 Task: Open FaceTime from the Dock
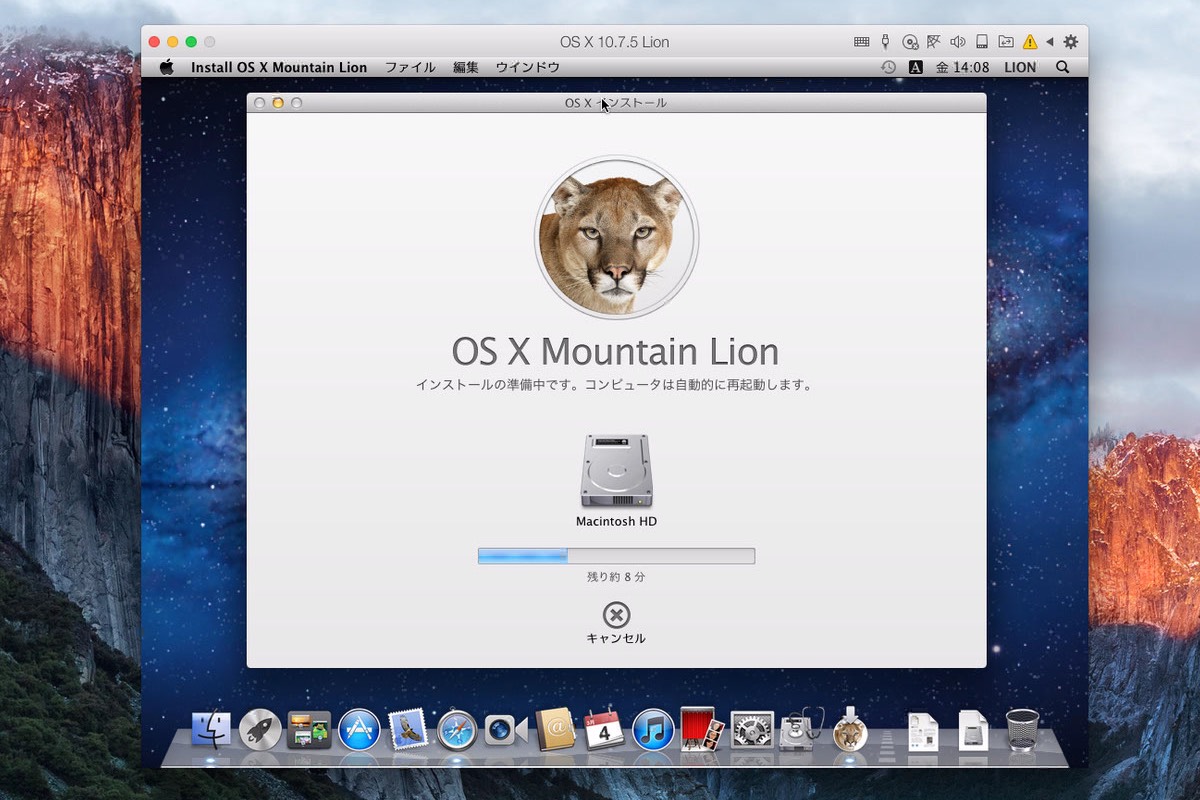click(x=506, y=730)
